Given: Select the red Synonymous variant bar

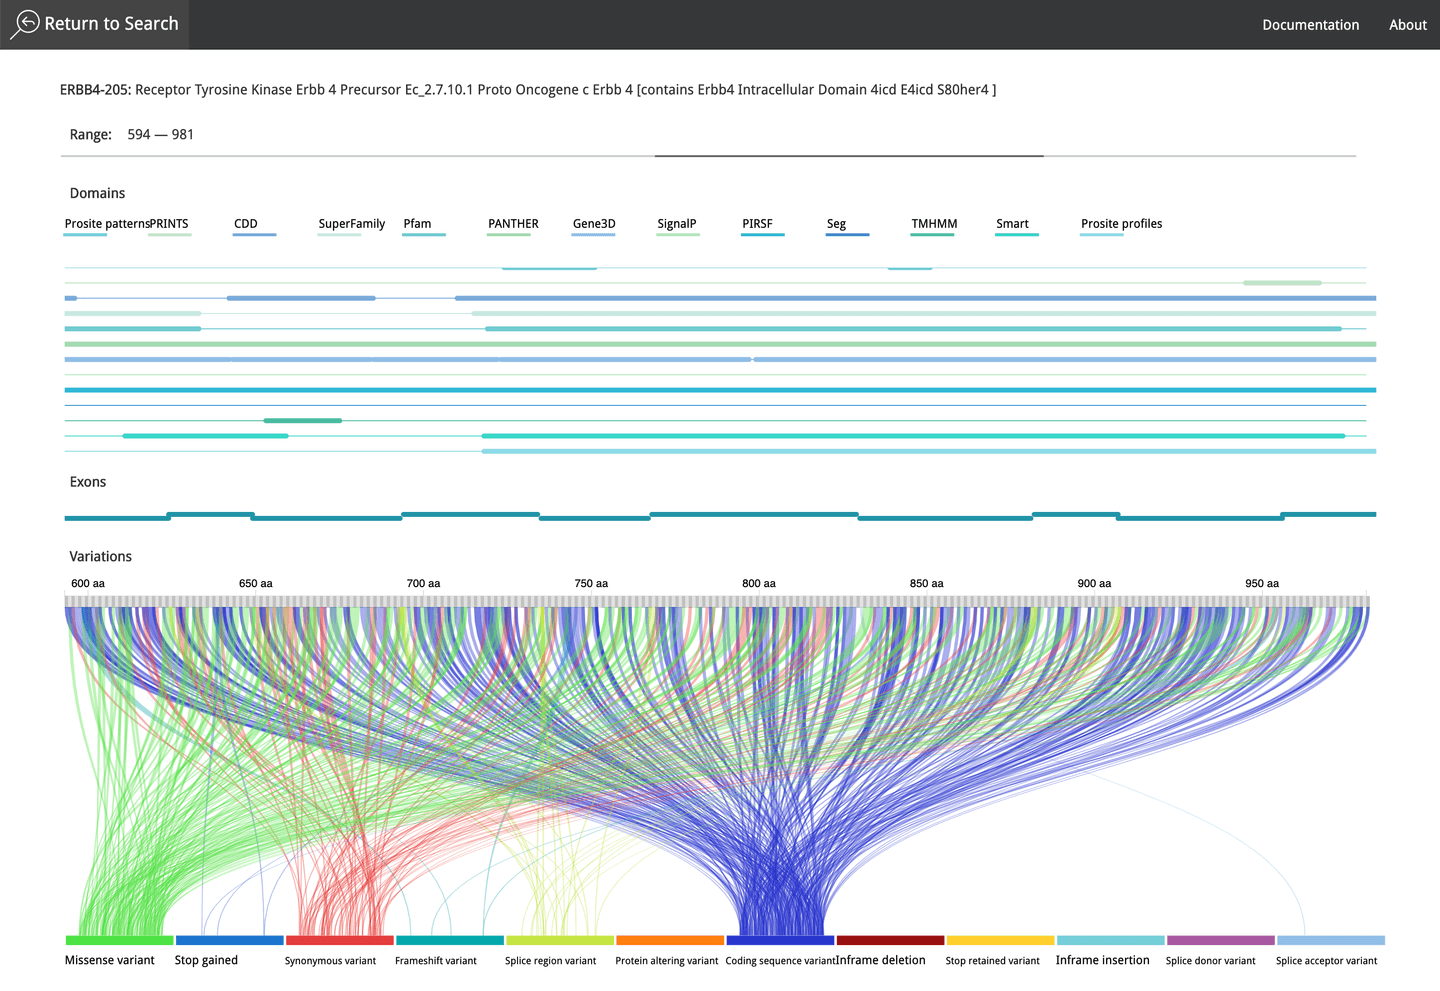Looking at the screenshot, I should (339, 940).
